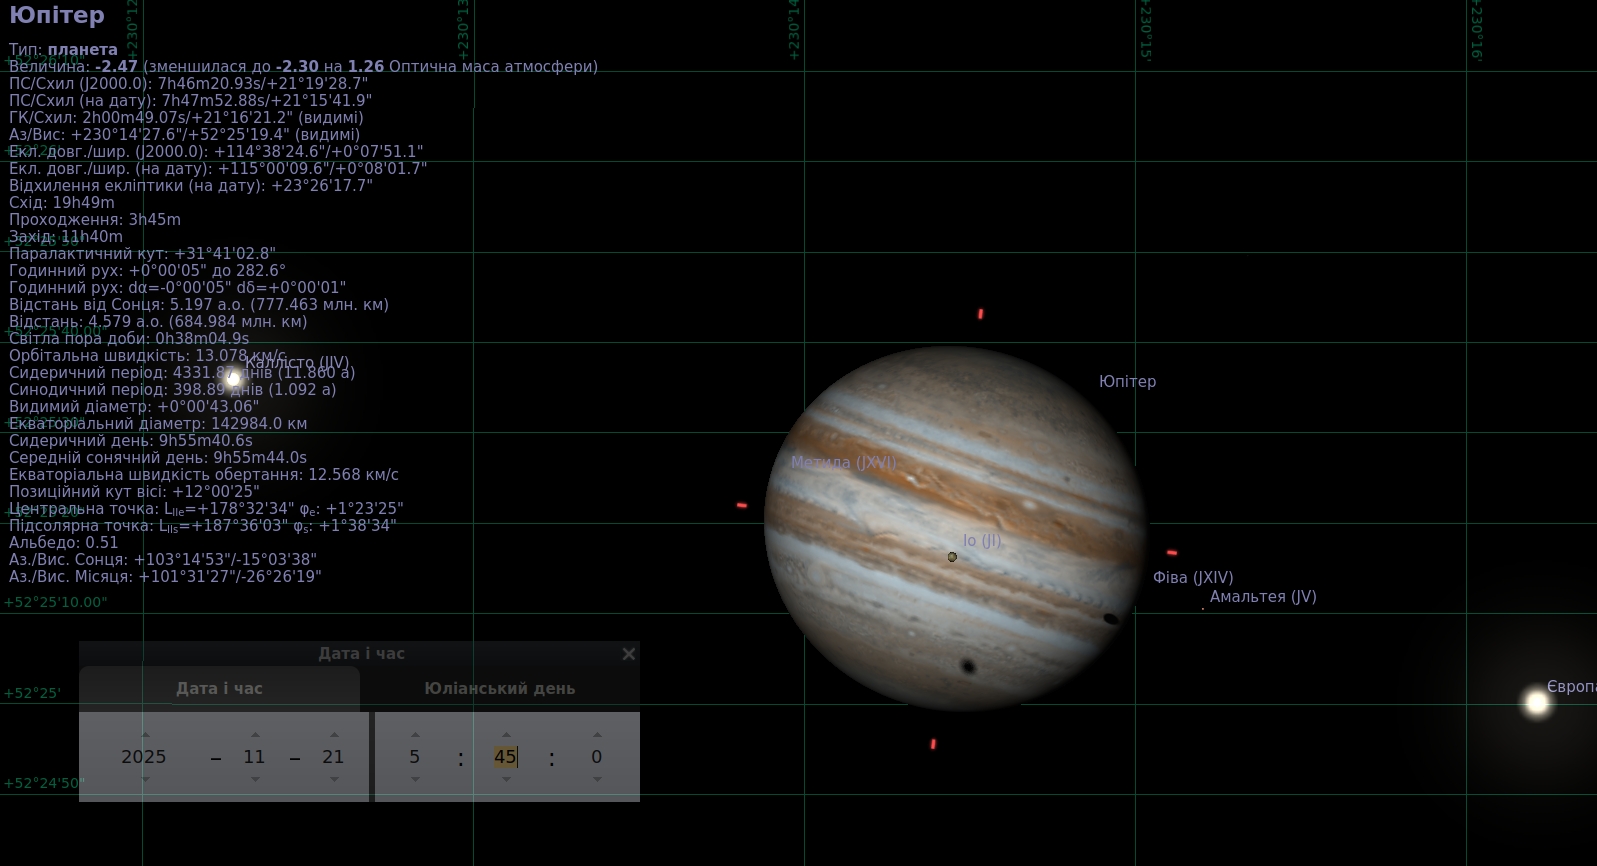The height and width of the screenshot is (866, 1597).
Task: Click the dark moon shadow near Jupiter's bottom
Action: click(967, 666)
